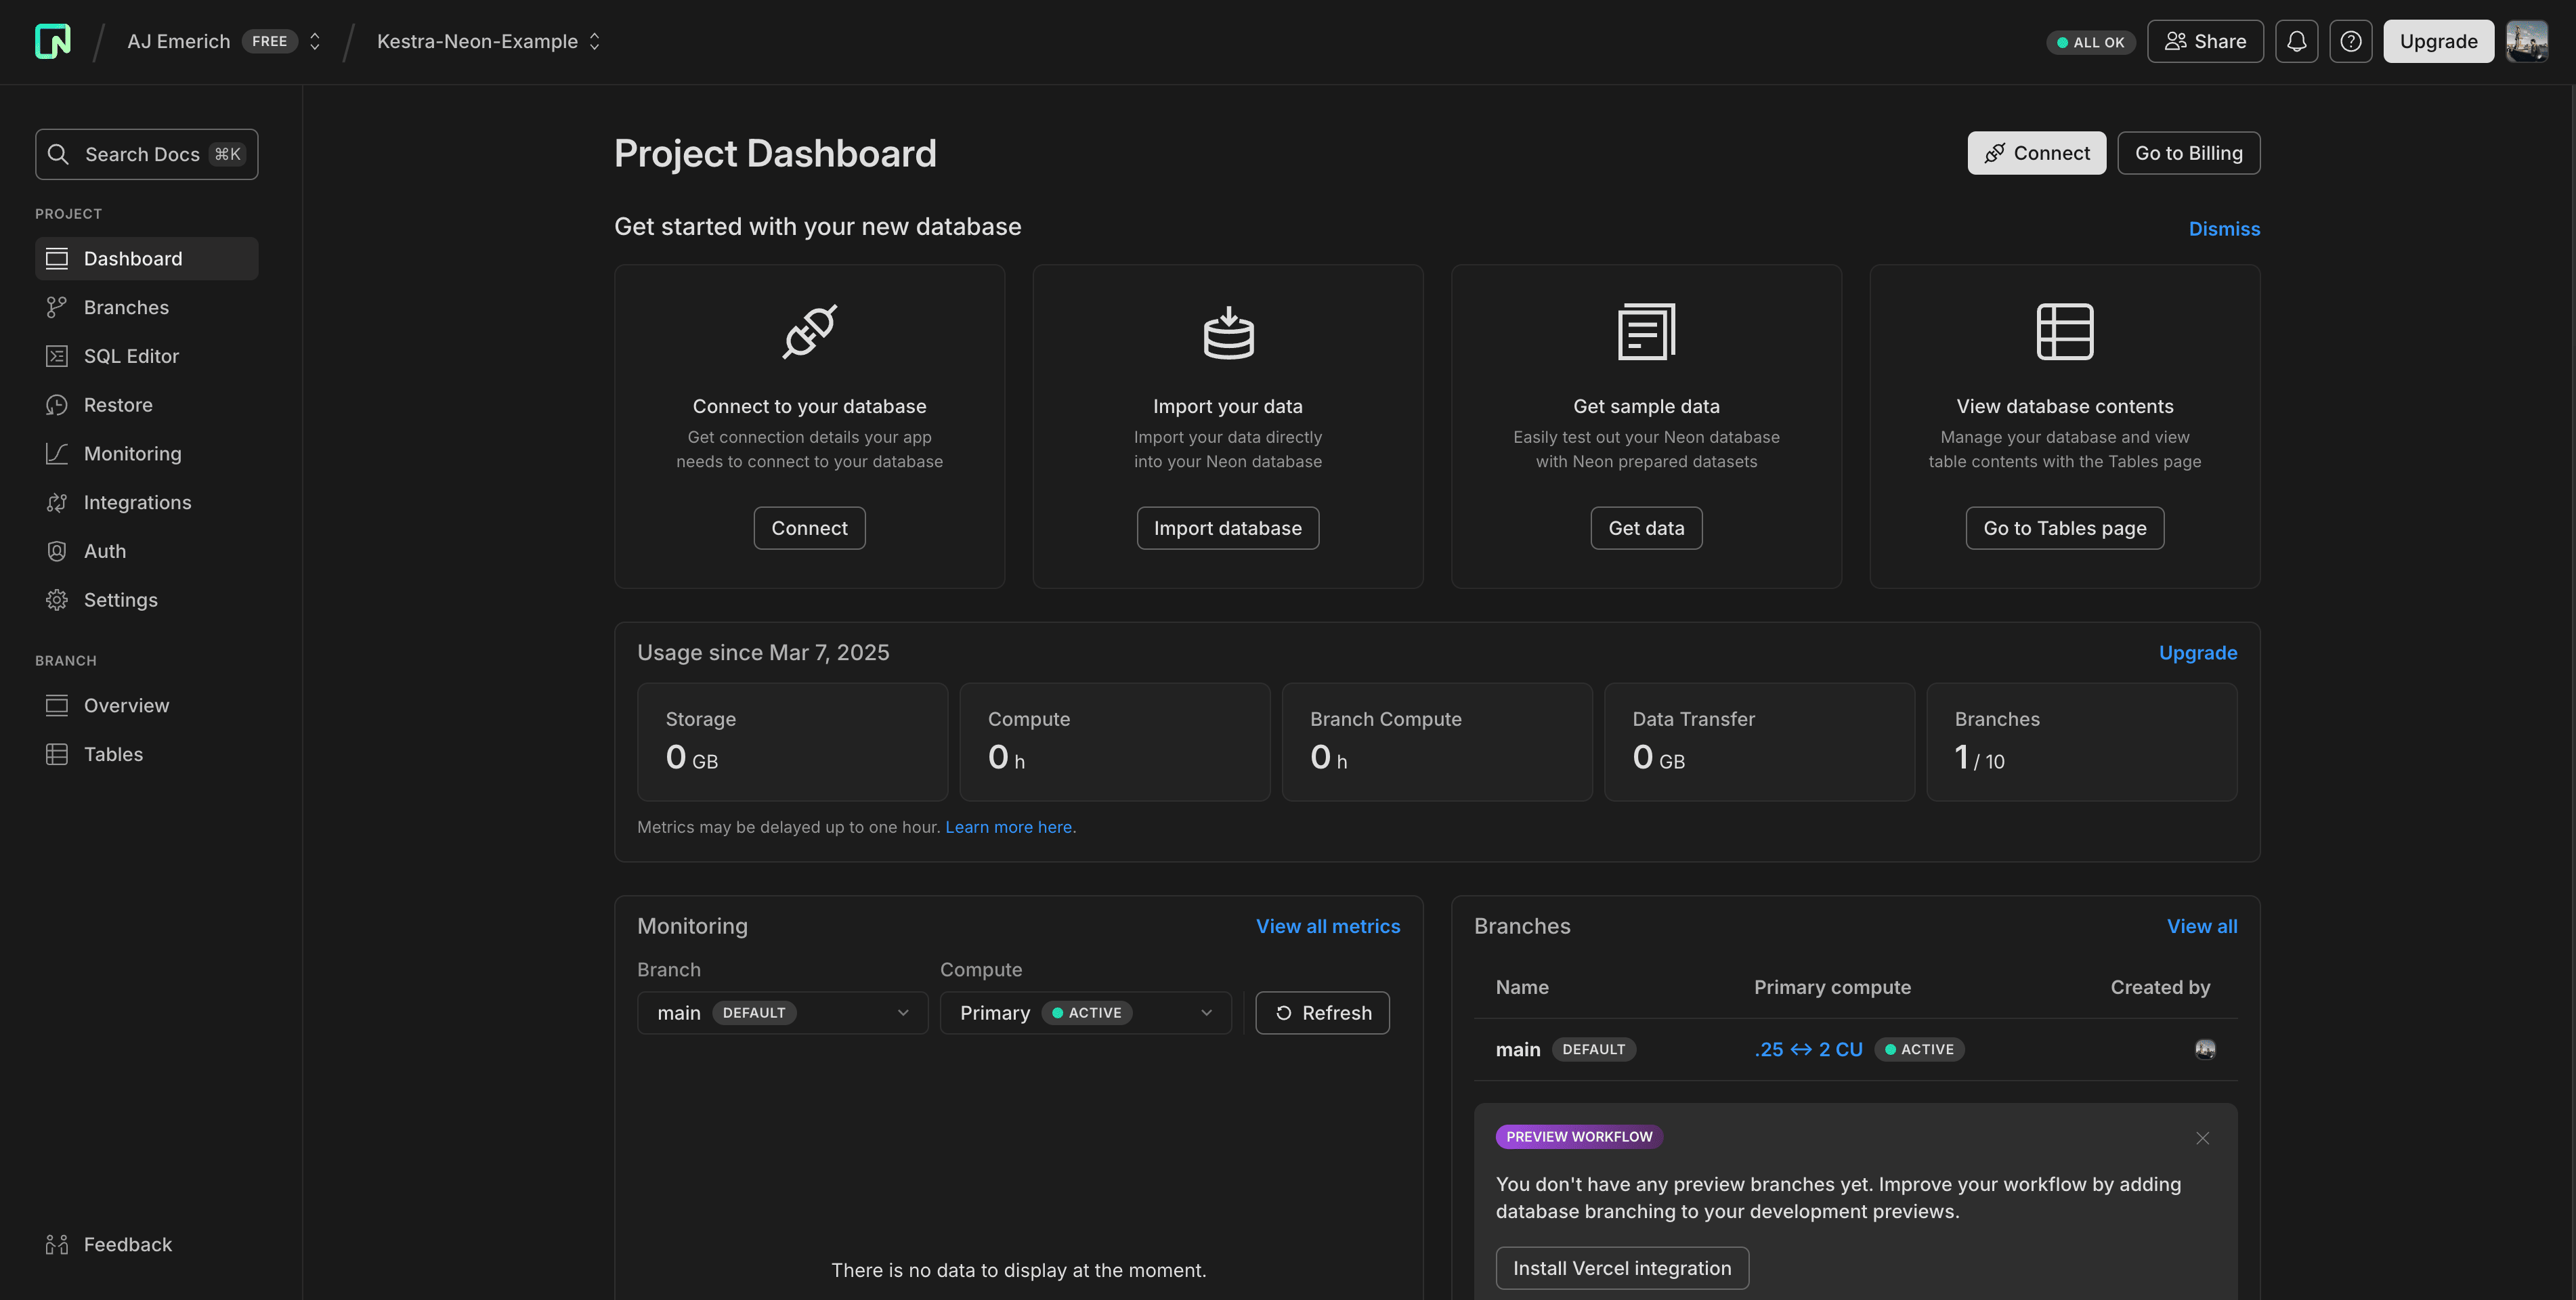Viewport: 2576px width, 1300px height.
Task: Click the Refresh monitoring button
Action: 1322,1013
